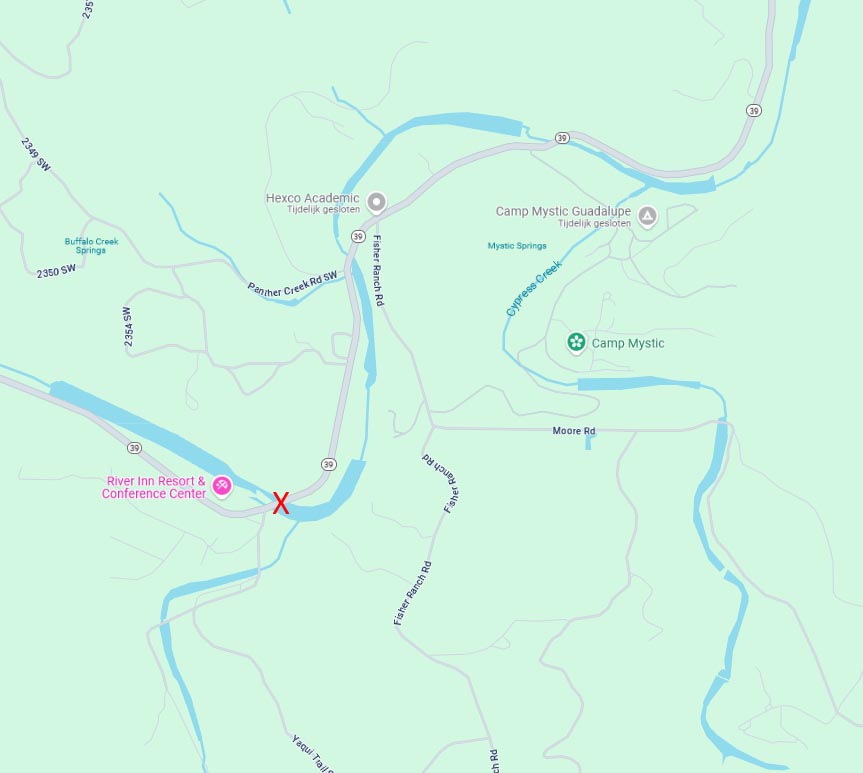The width and height of the screenshot is (863, 773).
Task: Click the Hexco Academic location pin
Action: (x=376, y=202)
